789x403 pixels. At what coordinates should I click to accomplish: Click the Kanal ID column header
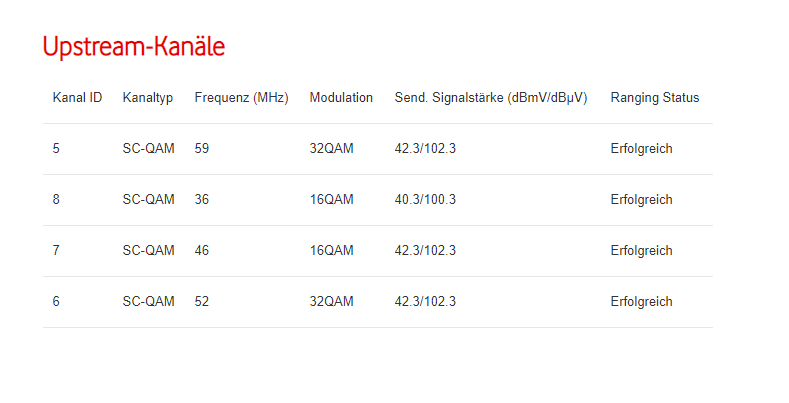pos(77,98)
